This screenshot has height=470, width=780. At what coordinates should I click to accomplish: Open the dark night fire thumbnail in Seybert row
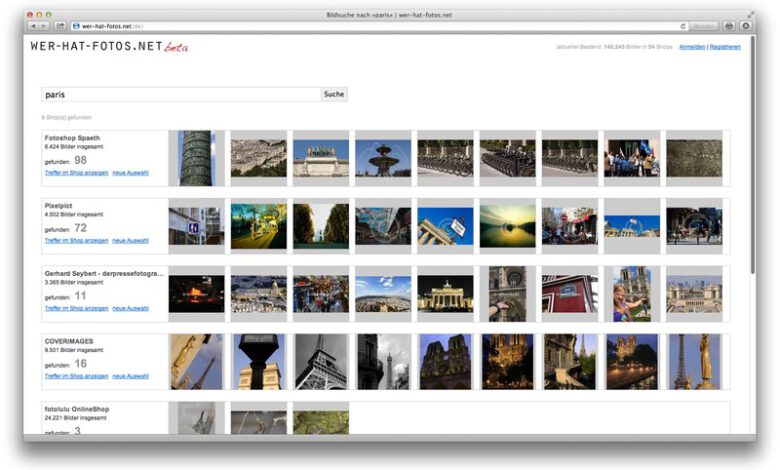pos(196,294)
